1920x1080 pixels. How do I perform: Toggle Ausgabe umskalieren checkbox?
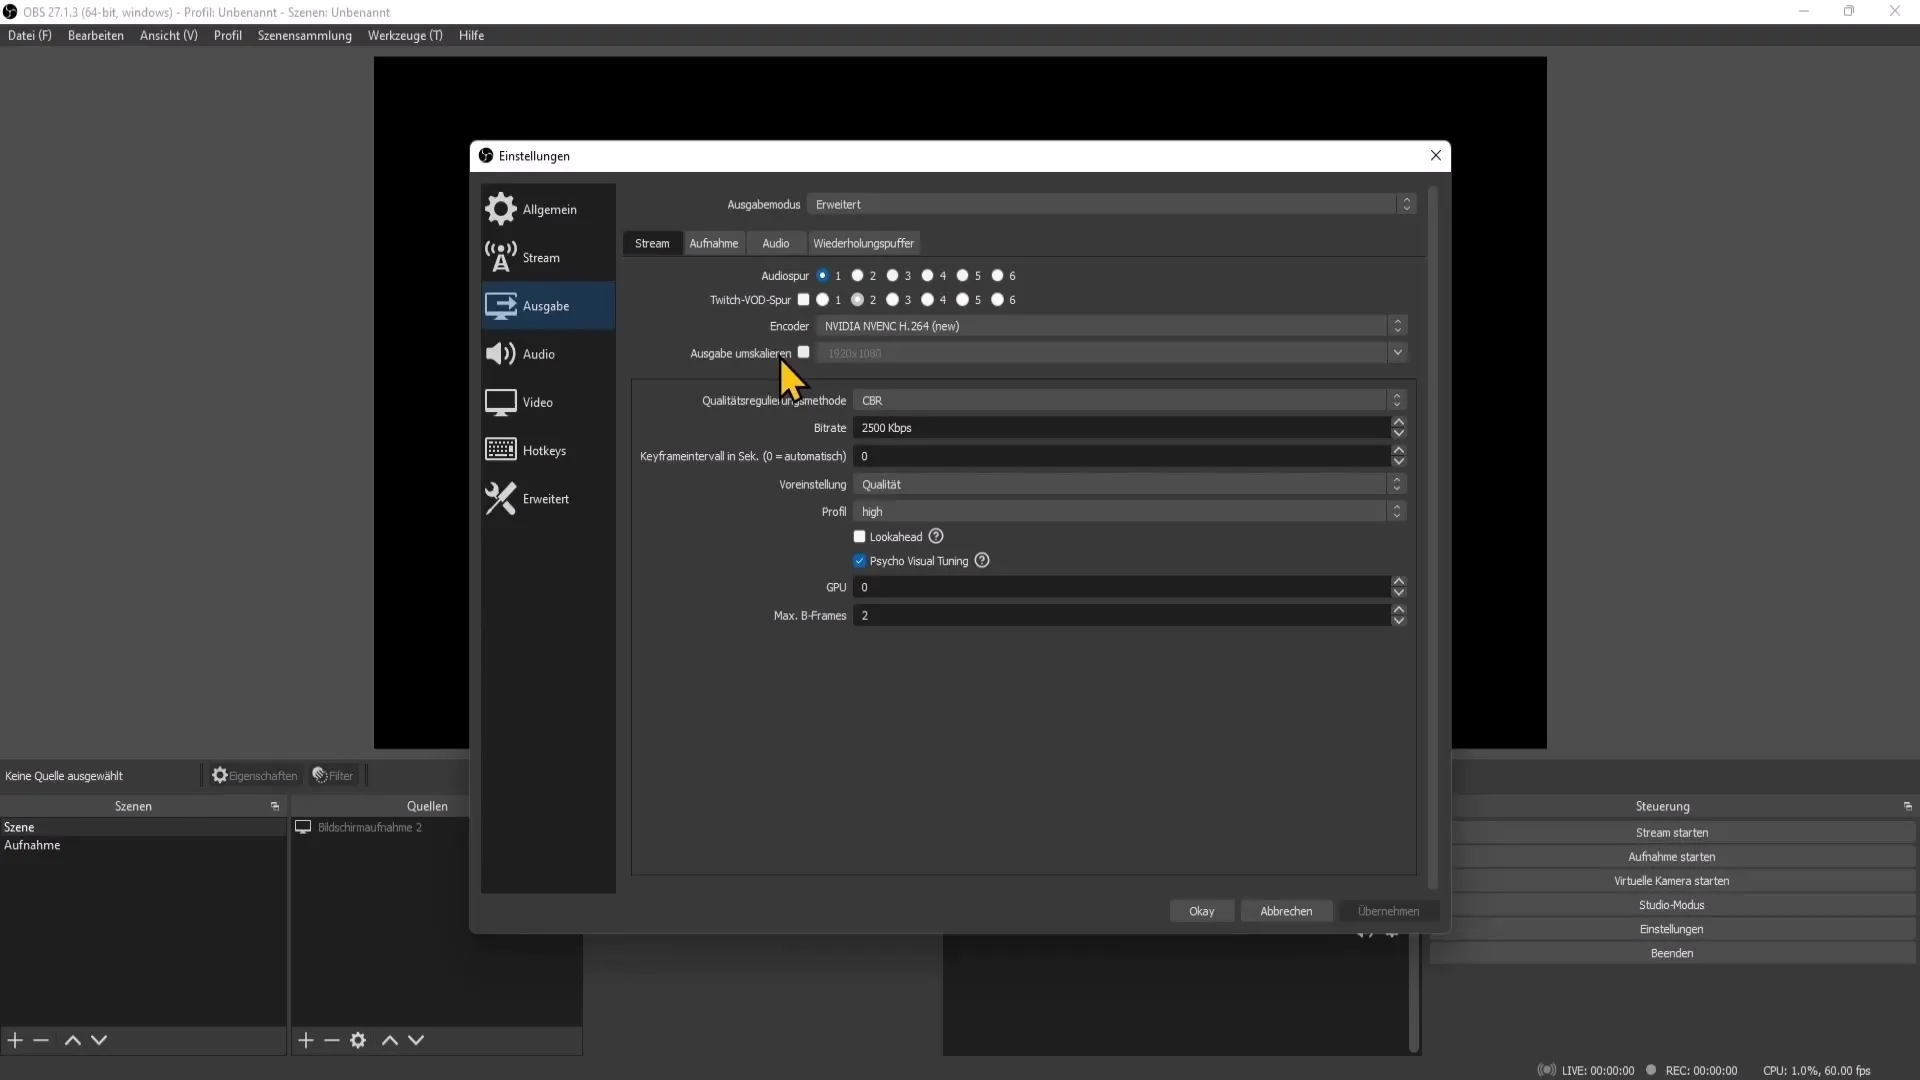[803, 352]
